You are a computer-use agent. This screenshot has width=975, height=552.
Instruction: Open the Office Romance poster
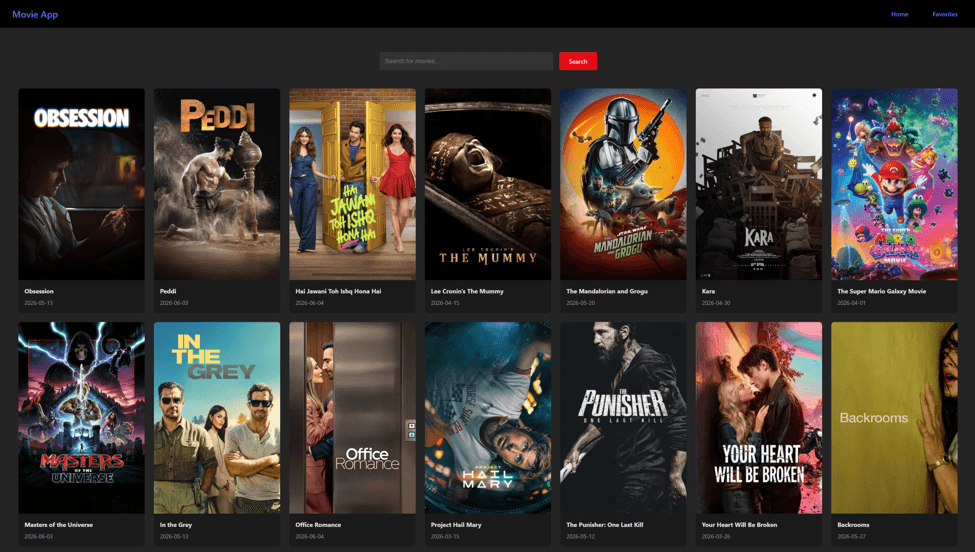click(x=353, y=418)
